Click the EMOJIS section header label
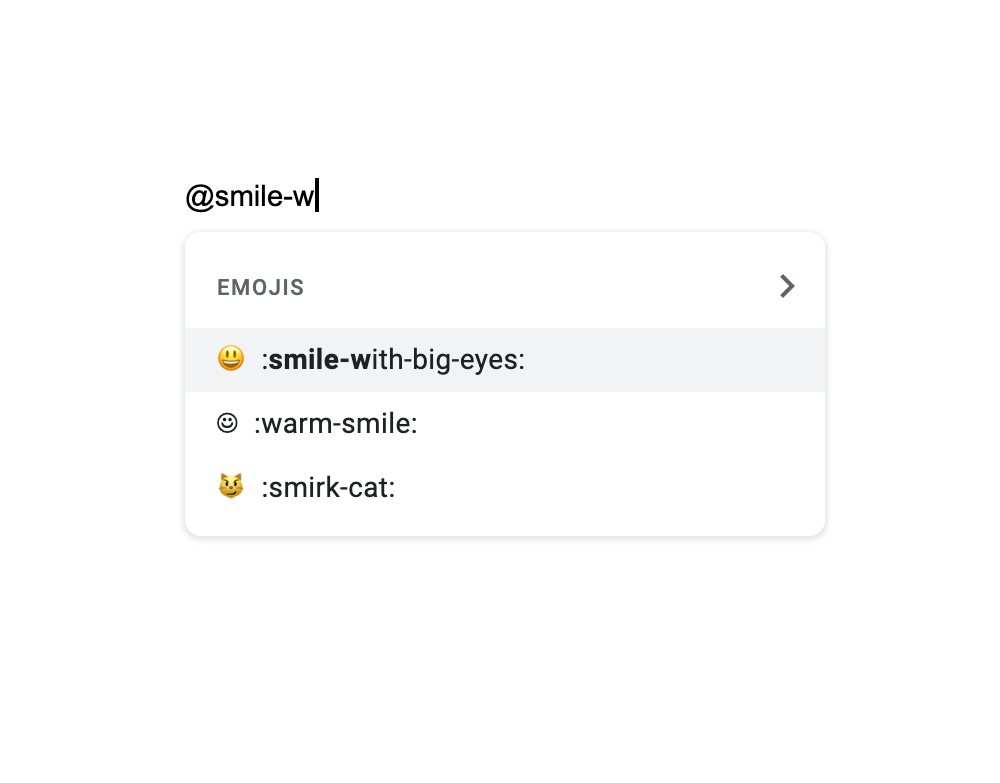The width and height of the screenshot is (1000, 783). click(x=260, y=288)
